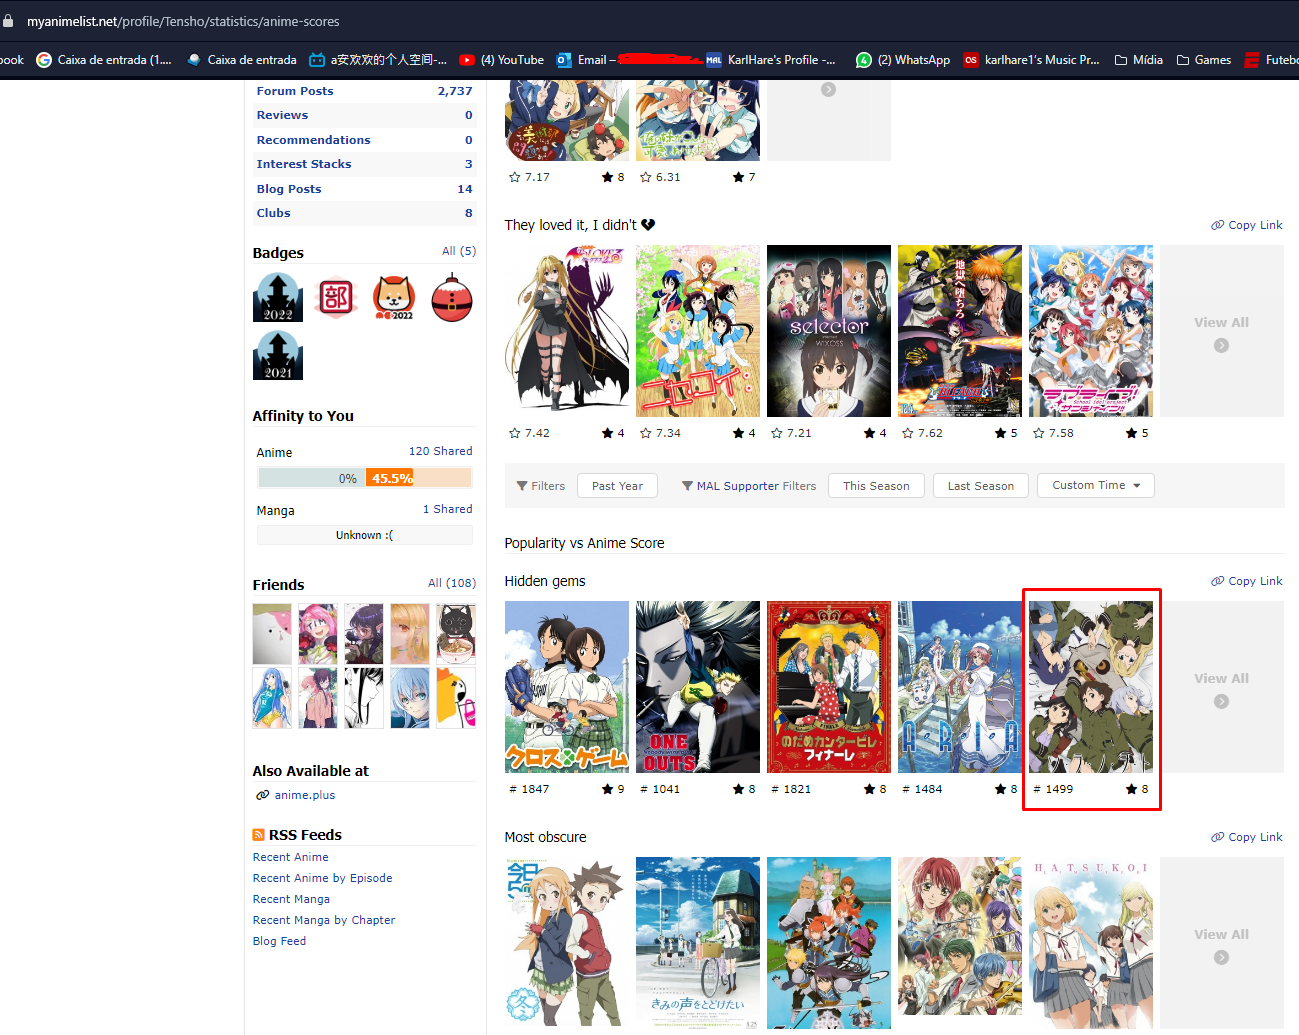Open the Caixa de entrada Gmail bookmark
Screen dimensions: 1299x1035
point(104,60)
